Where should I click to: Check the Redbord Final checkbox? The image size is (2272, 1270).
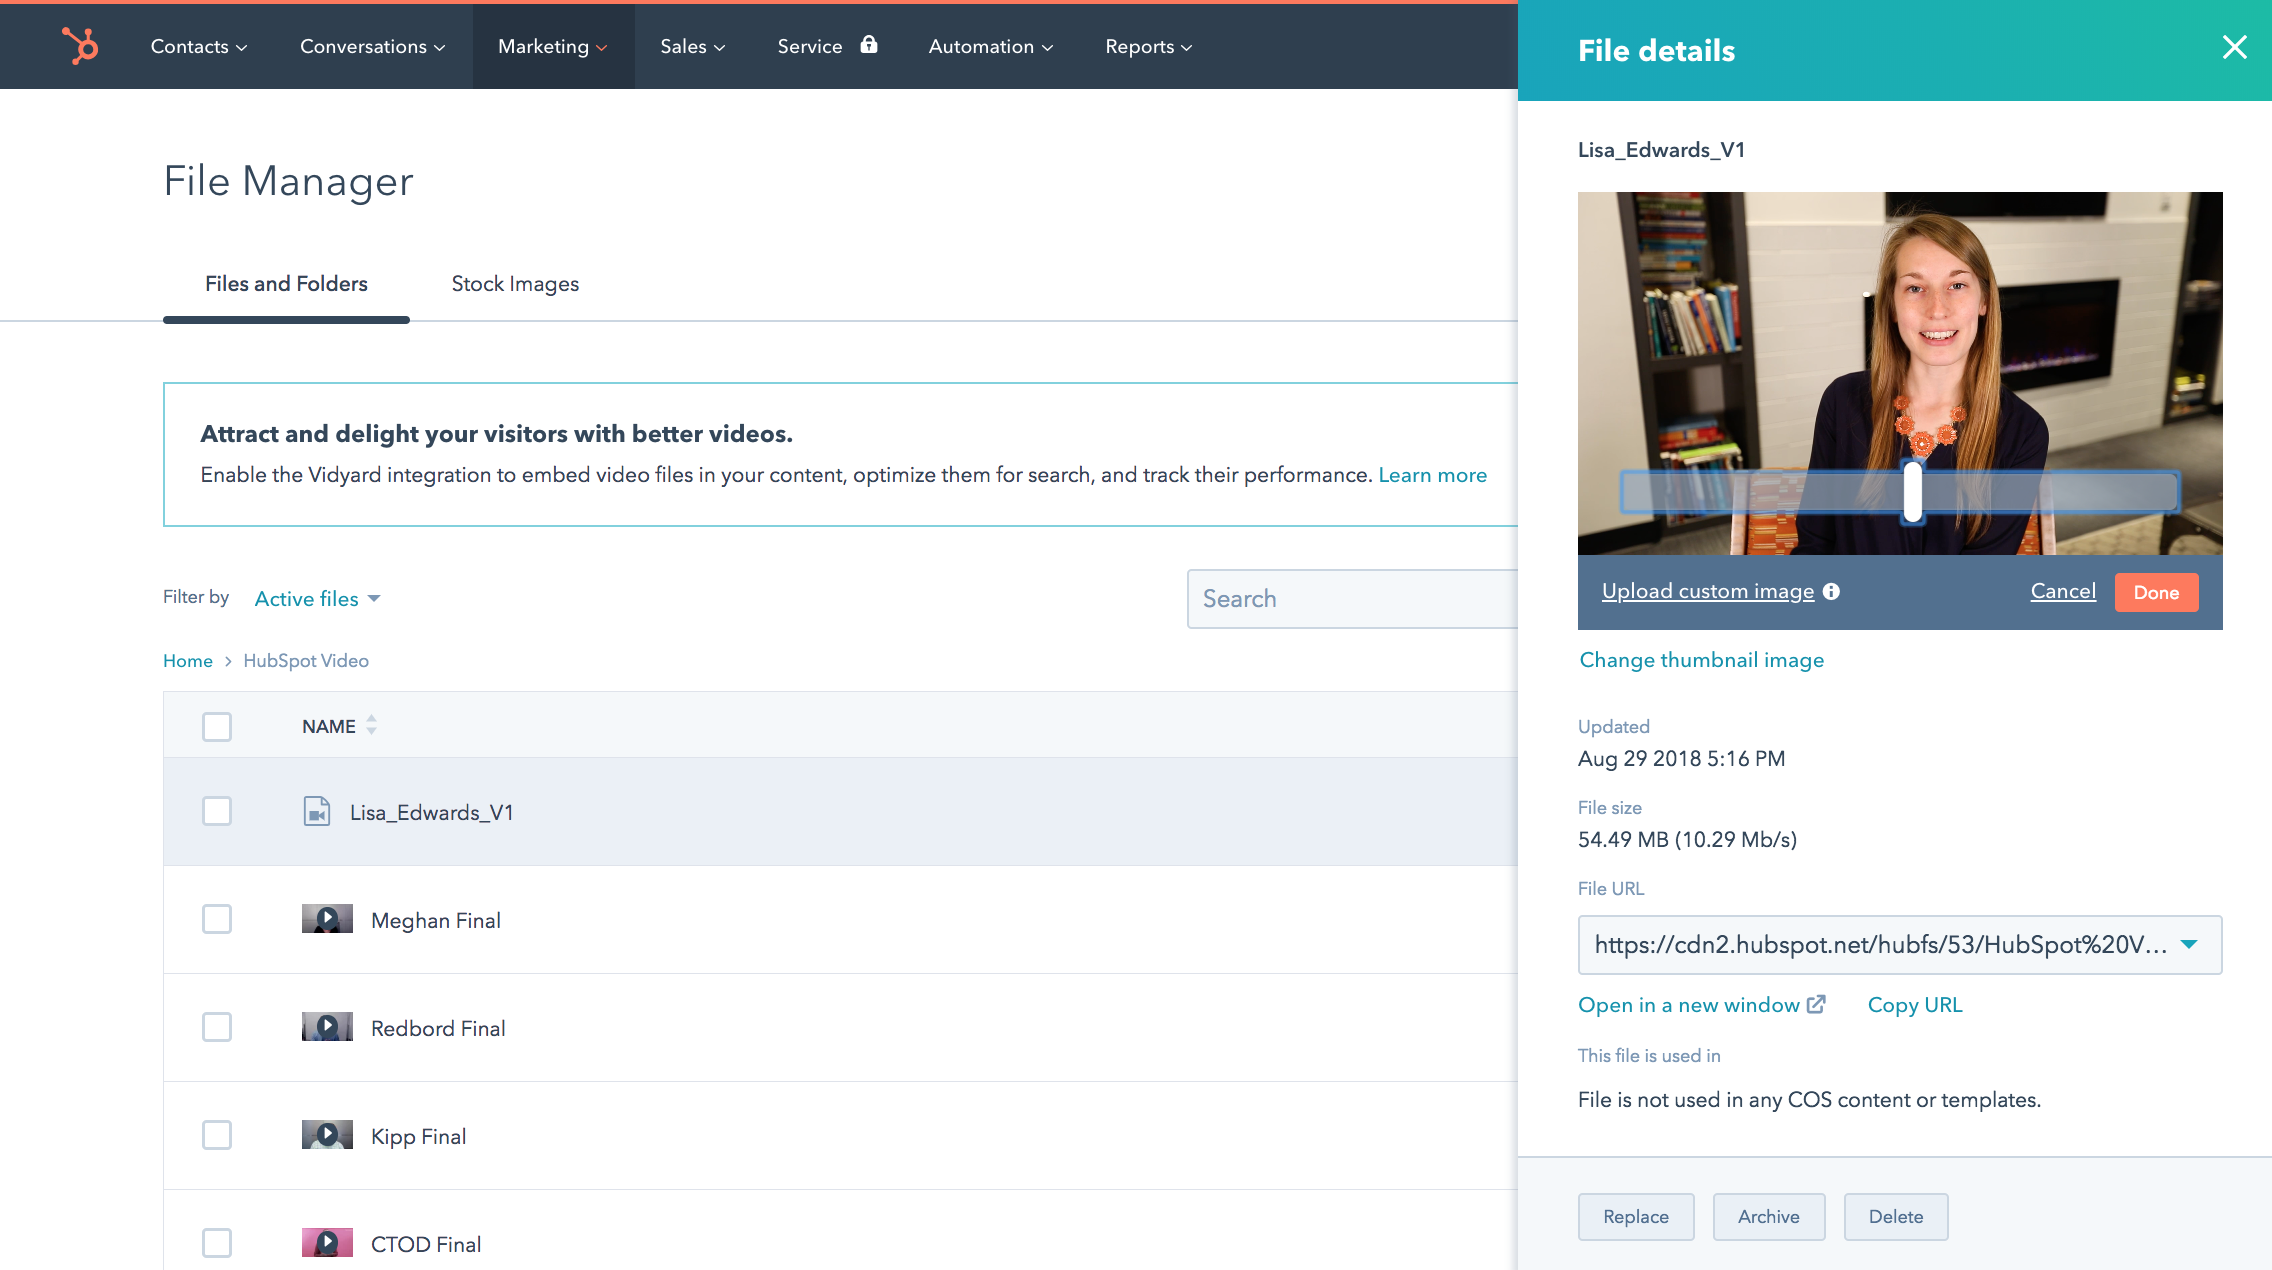point(217,1027)
